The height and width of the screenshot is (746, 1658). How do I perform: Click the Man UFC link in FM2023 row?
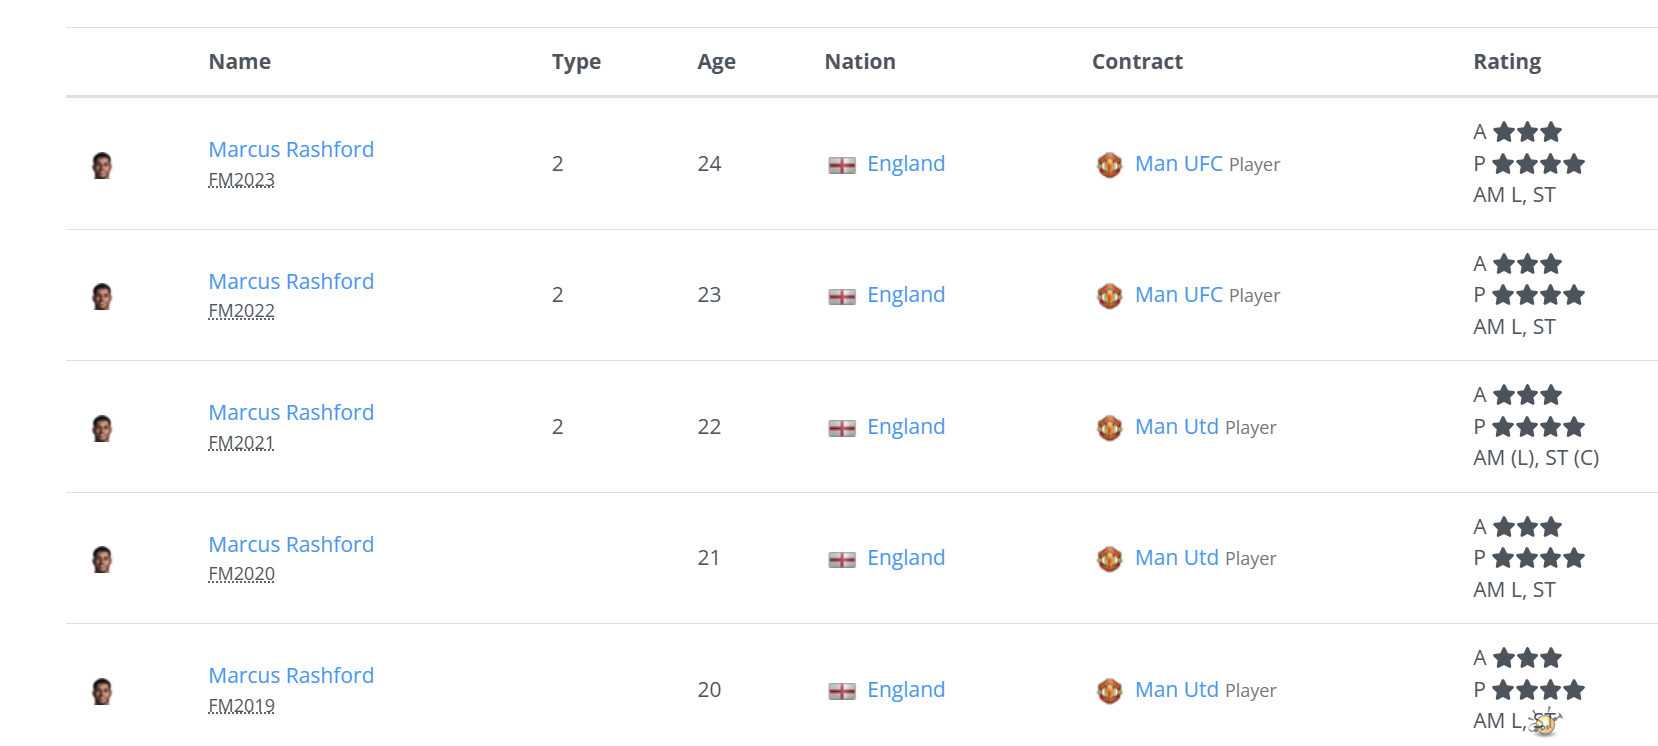[x=1179, y=163]
